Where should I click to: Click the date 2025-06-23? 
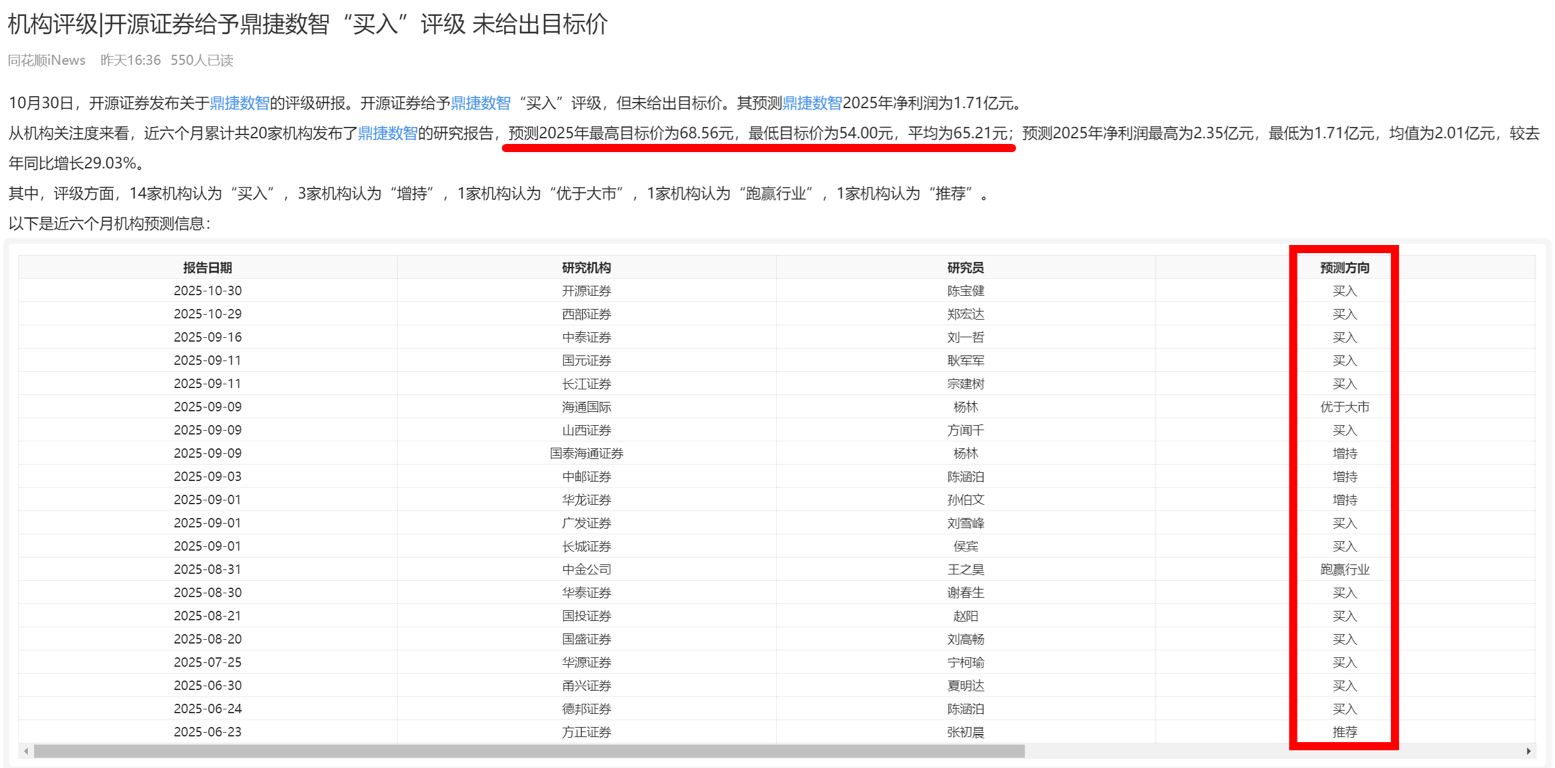pos(208,732)
